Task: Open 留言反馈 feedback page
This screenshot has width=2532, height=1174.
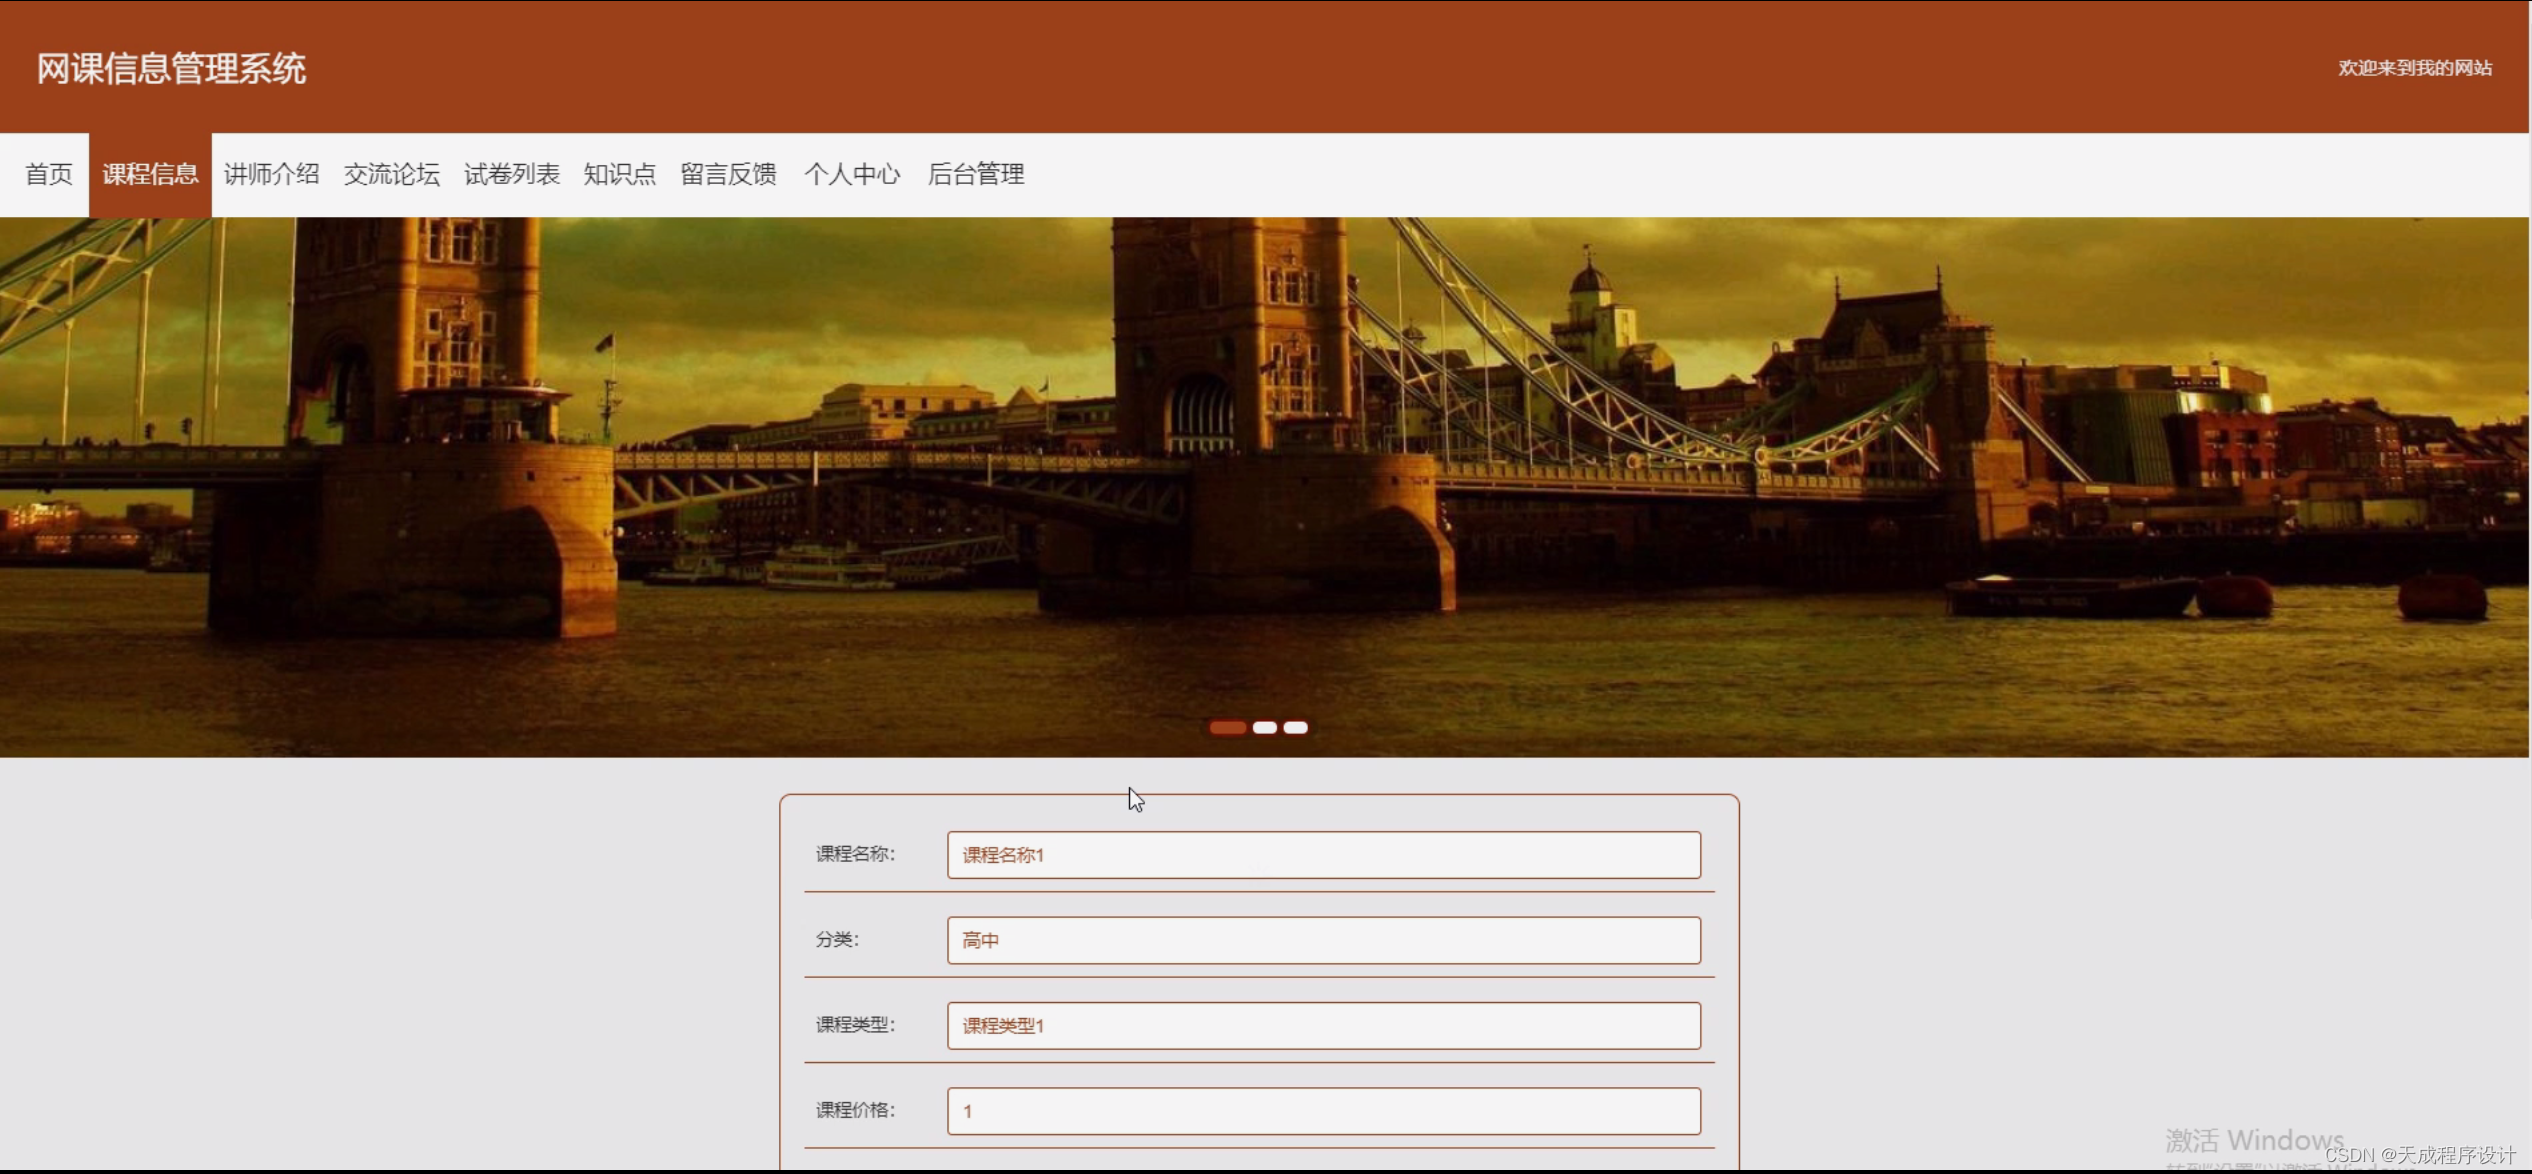Action: (728, 174)
